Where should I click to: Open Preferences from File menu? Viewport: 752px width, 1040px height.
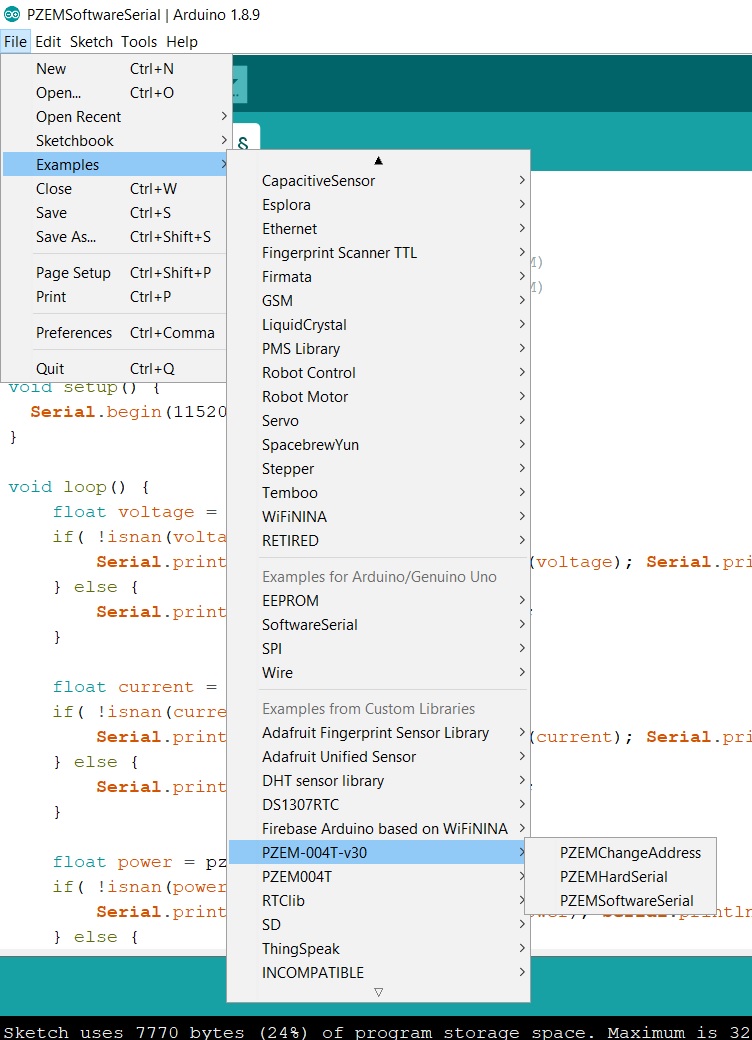(116, 333)
